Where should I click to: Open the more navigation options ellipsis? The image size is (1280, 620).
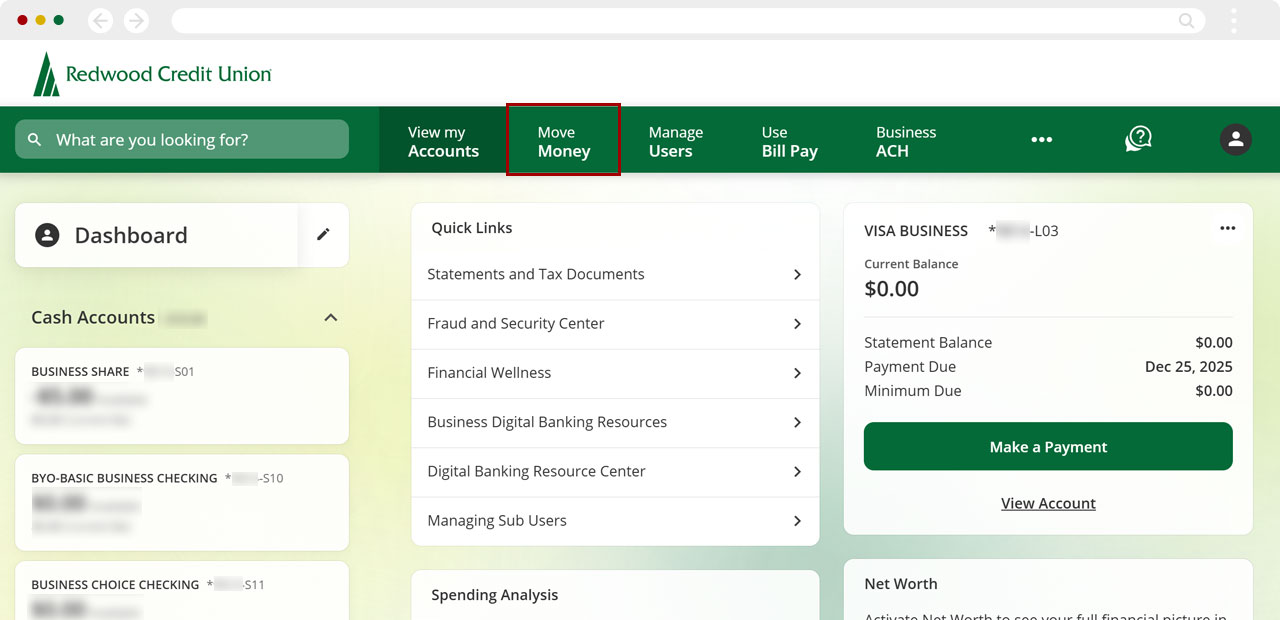(1042, 140)
